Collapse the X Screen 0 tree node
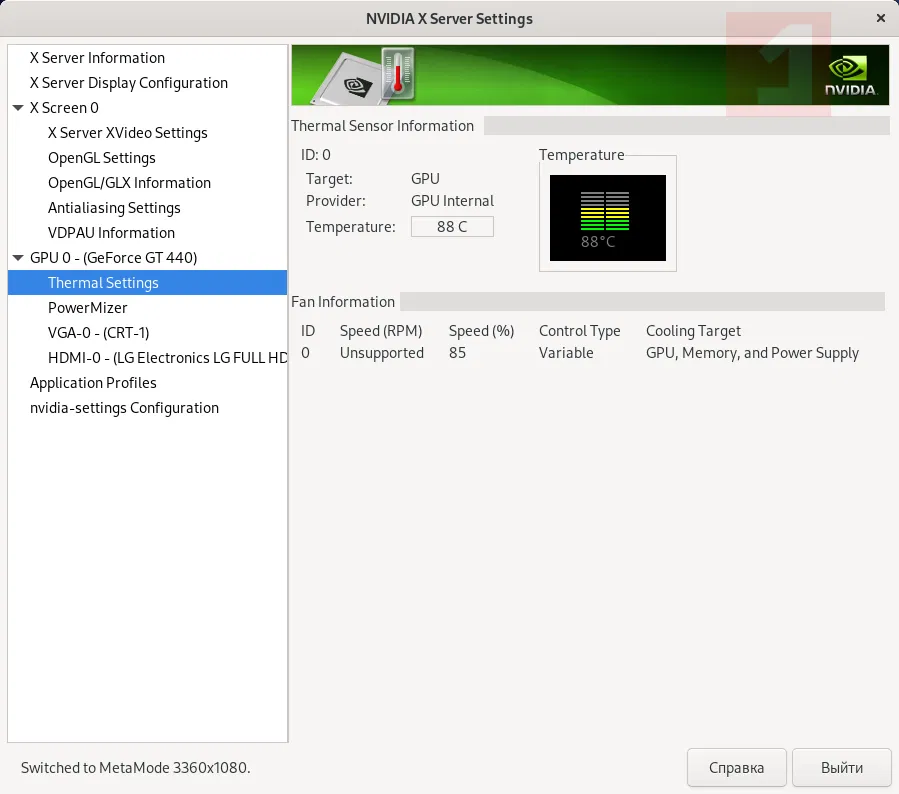This screenshot has width=899, height=794. tap(18, 108)
